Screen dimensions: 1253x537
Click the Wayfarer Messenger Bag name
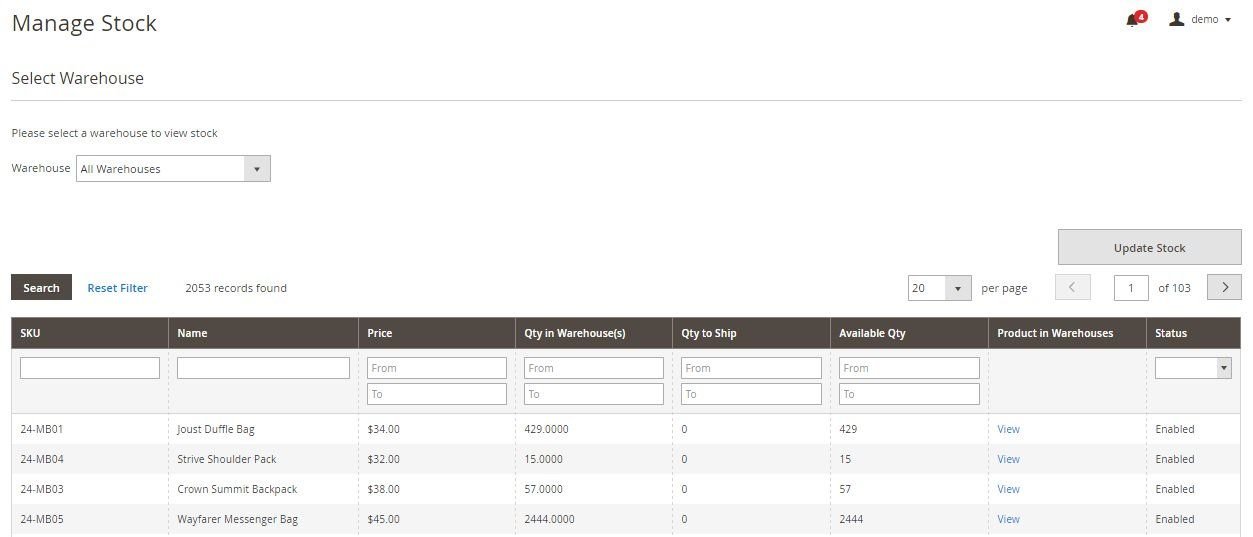(x=238, y=519)
